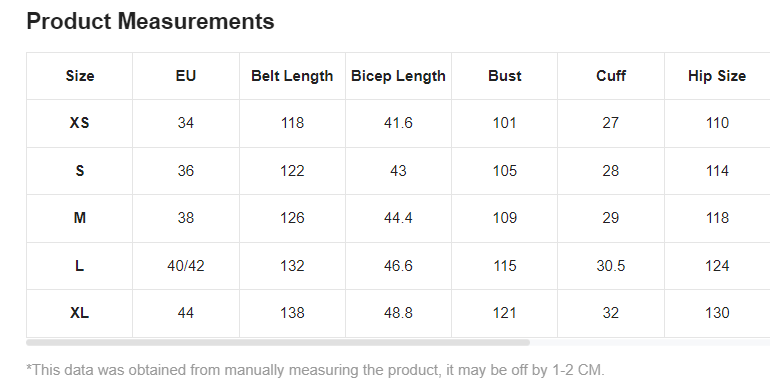Image resolution: width=770 pixels, height=387 pixels.
Task: Click the EU column header
Action: [186, 76]
